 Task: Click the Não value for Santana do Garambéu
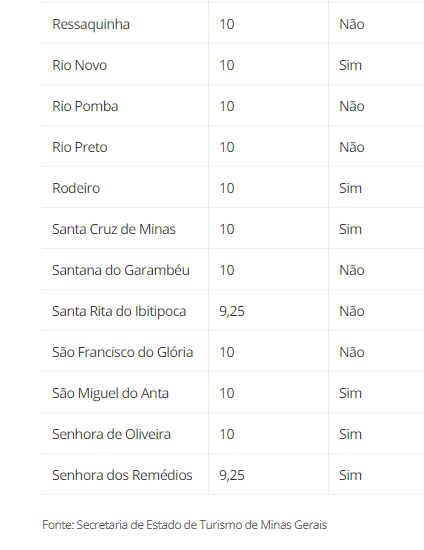coord(351,270)
